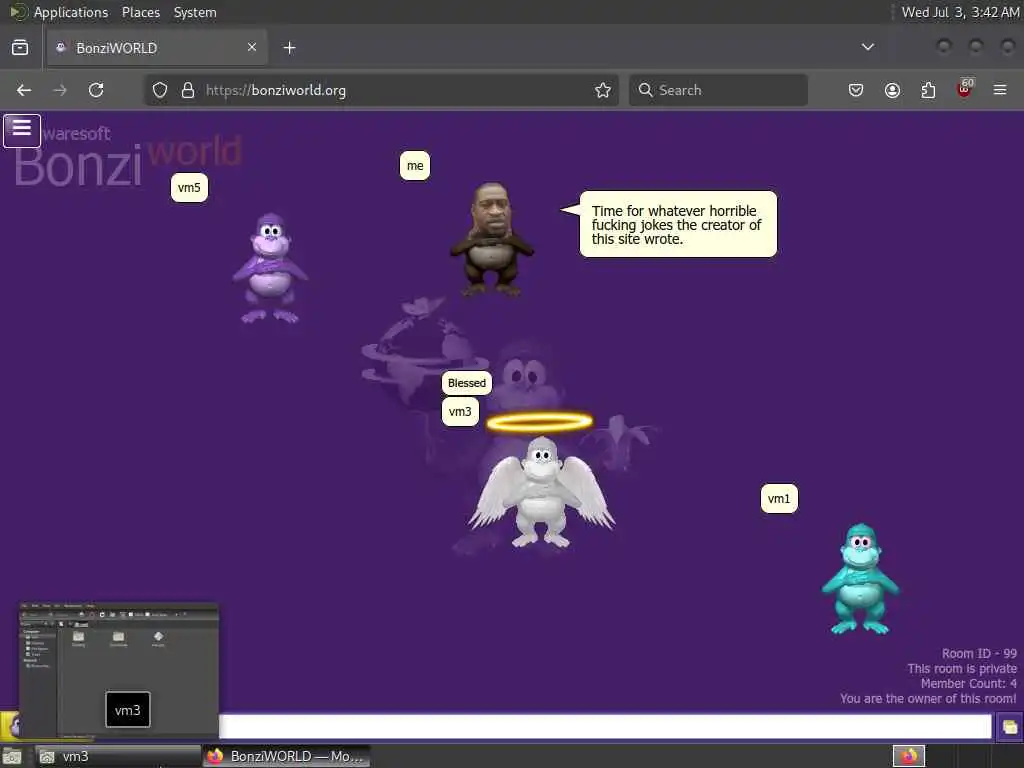Screen dimensions: 1024x768
Task: Click the Blessed tag
Action: point(467,383)
